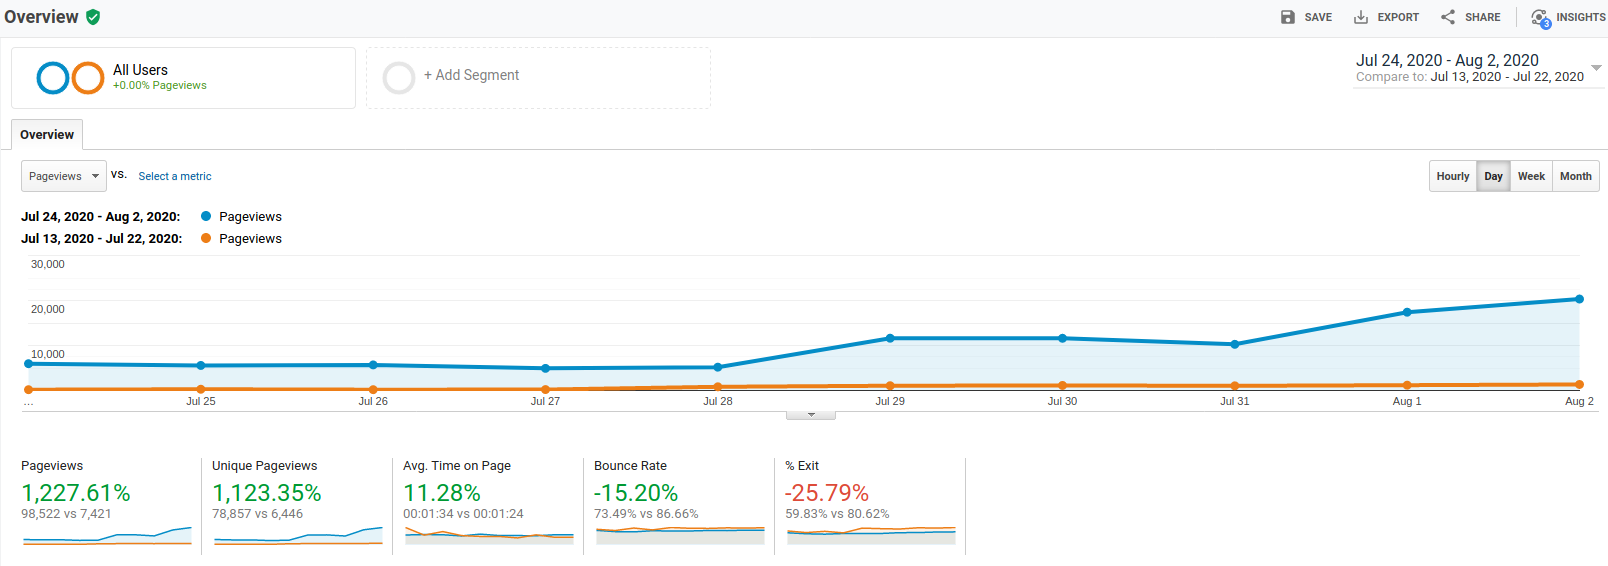The image size is (1608, 566).
Task: Click the green verified shield icon
Action: [x=93, y=17]
